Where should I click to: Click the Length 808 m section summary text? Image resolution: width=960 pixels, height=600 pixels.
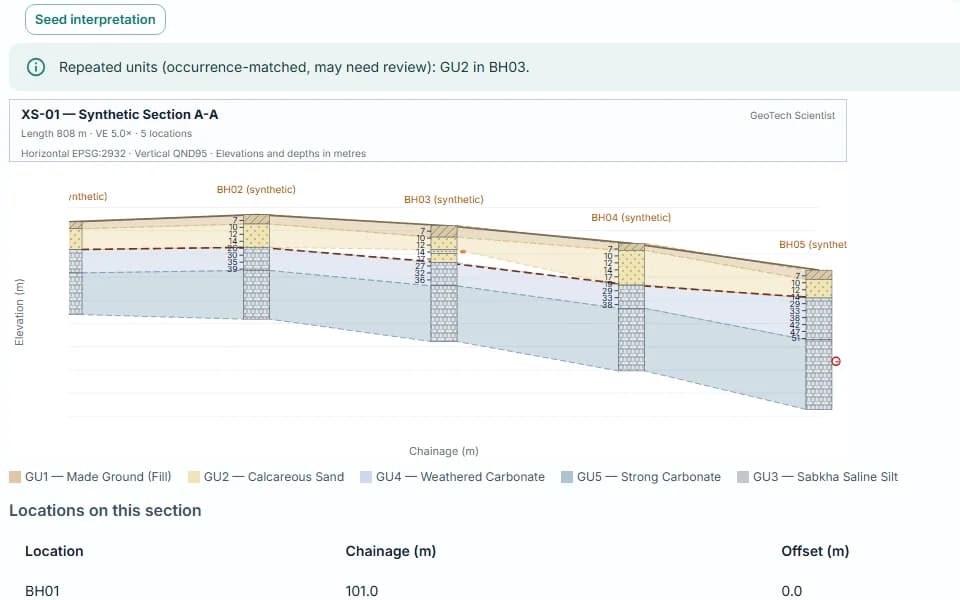pyautogui.click(x=107, y=133)
